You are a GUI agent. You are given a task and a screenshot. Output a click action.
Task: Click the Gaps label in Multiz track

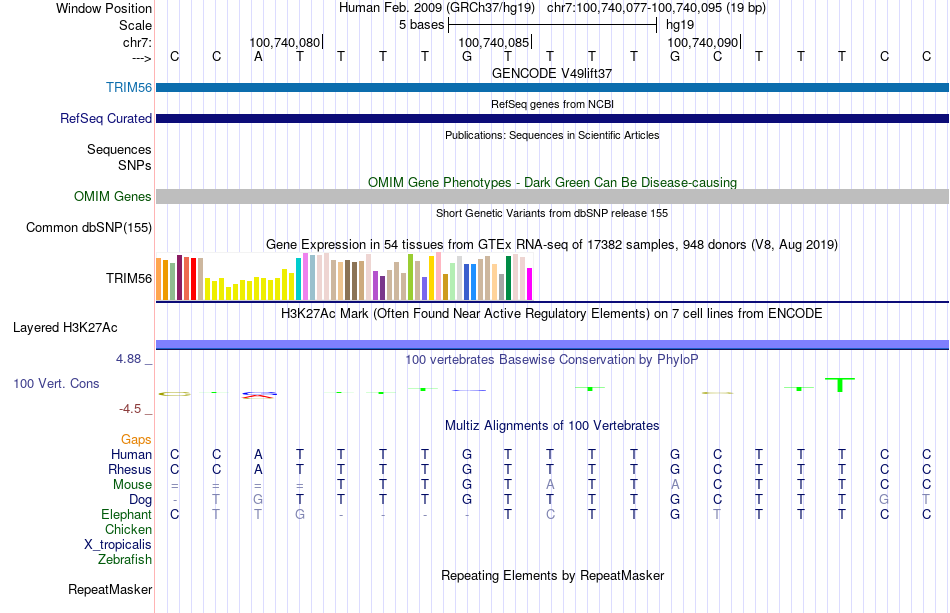point(136,439)
